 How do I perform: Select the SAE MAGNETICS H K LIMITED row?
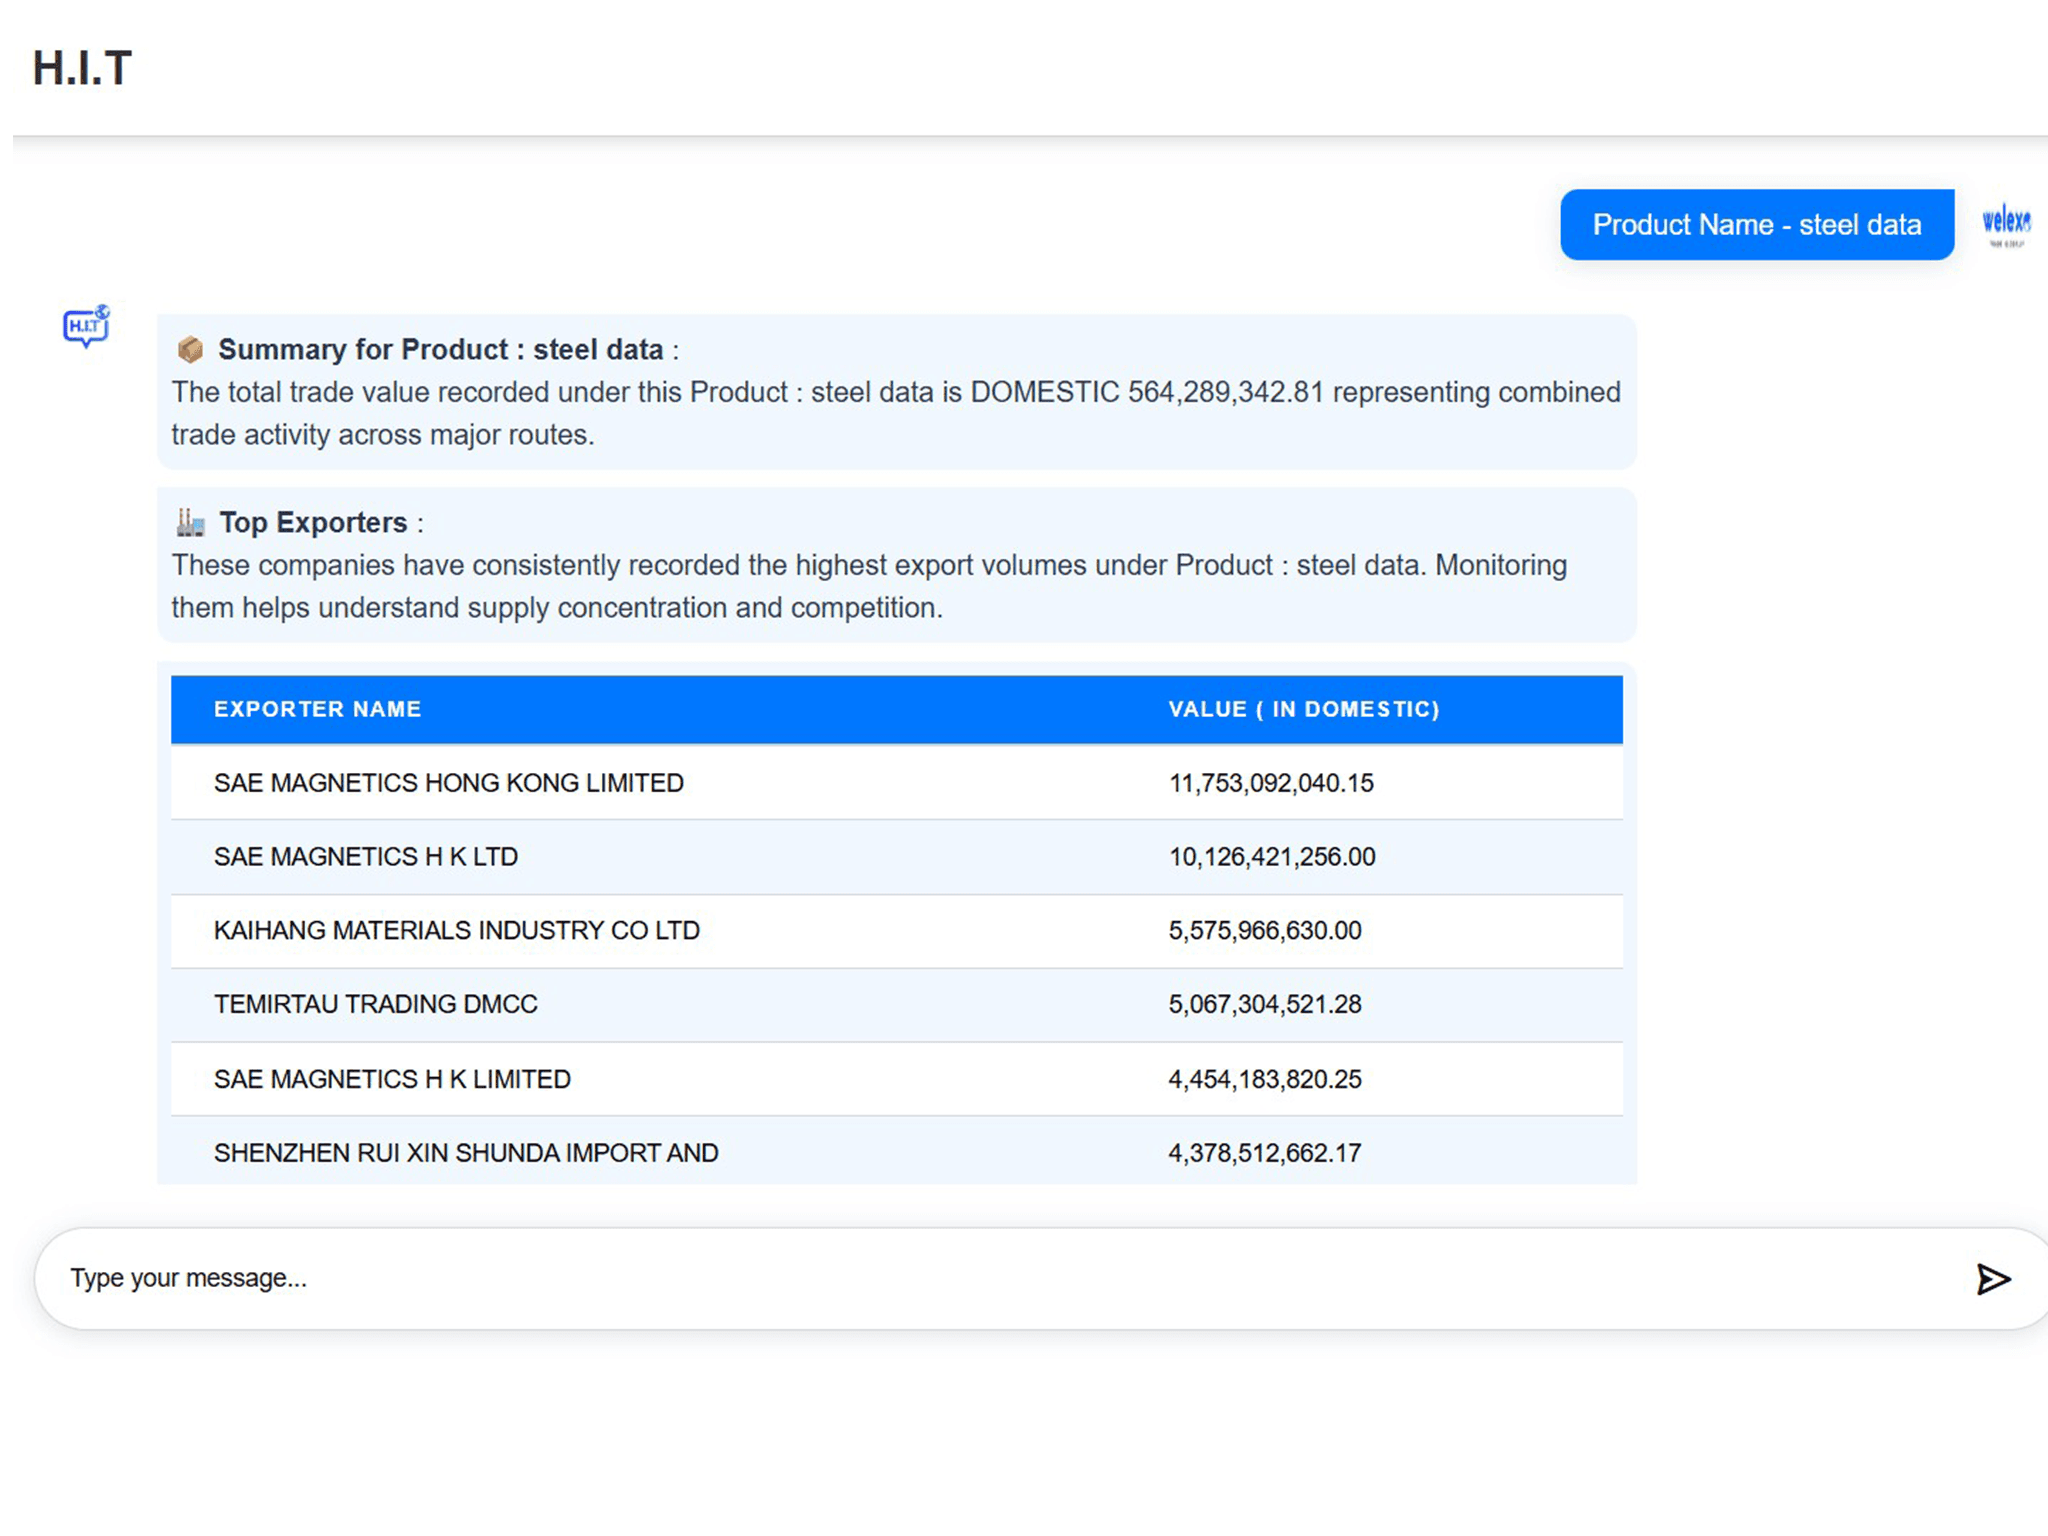392,1079
